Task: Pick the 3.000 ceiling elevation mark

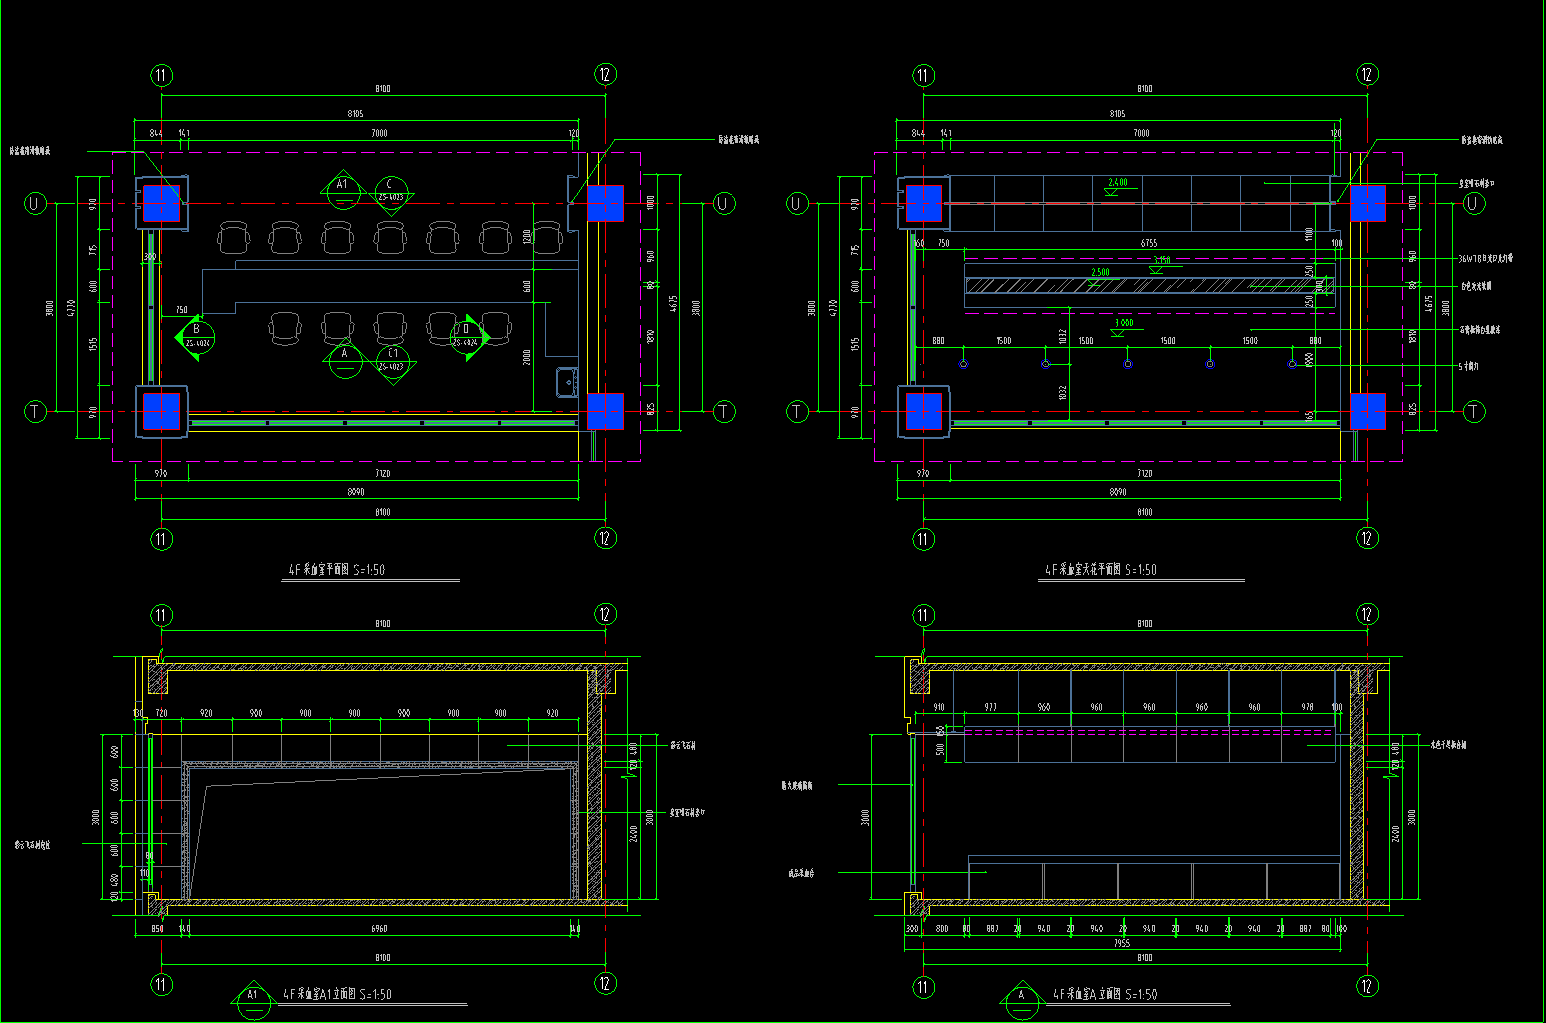Action: click(x=1124, y=324)
